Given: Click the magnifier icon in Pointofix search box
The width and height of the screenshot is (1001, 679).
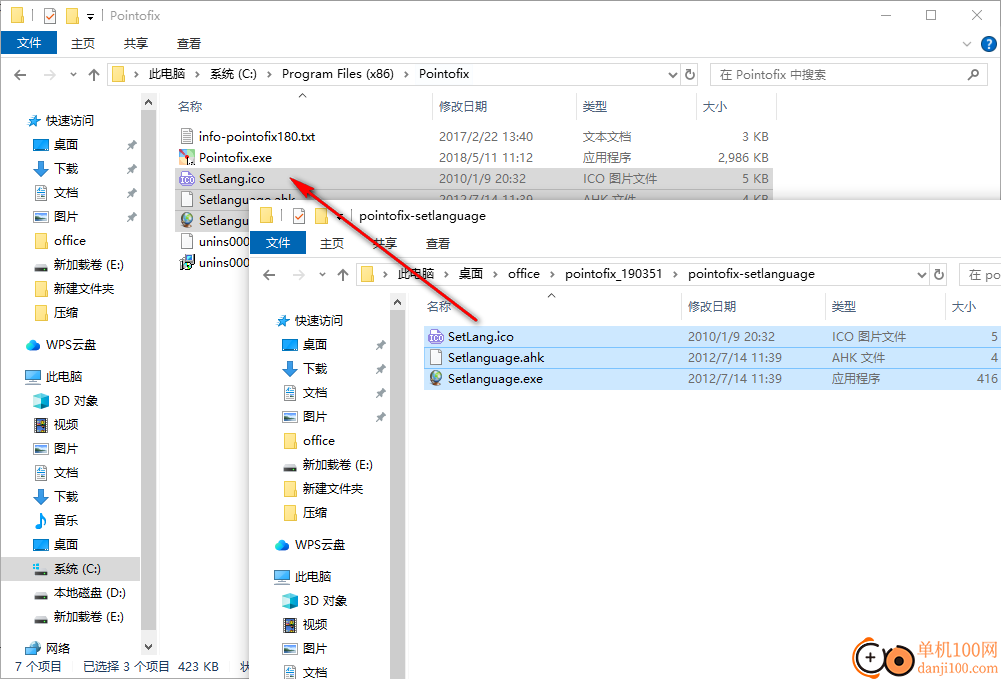Looking at the screenshot, I should (x=973, y=75).
